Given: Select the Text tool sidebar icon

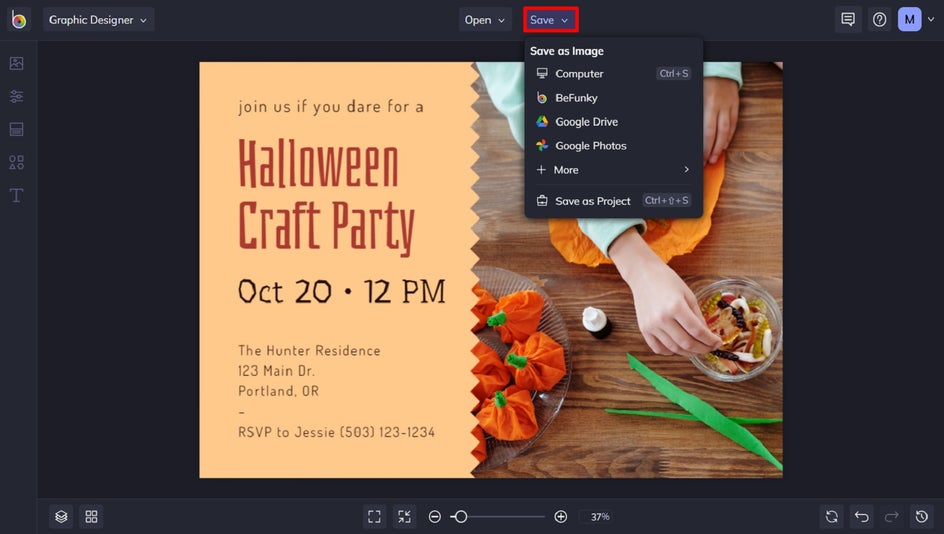Looking at the screenshot, I should click(x=17, y=195).
